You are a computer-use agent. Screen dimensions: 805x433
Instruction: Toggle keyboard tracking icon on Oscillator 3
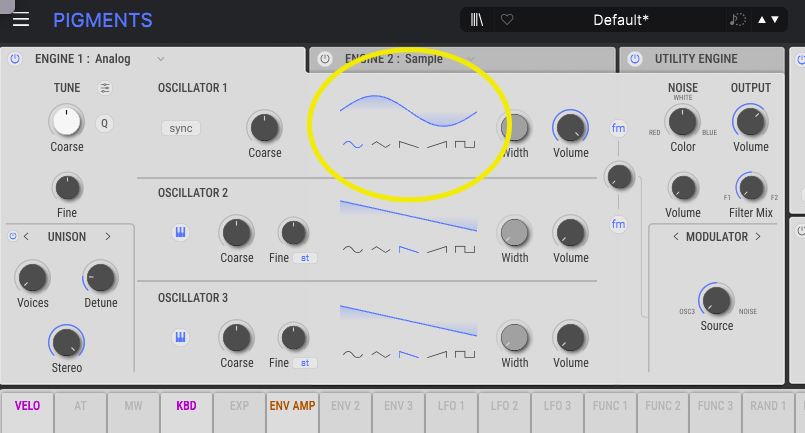pos(181,336)
